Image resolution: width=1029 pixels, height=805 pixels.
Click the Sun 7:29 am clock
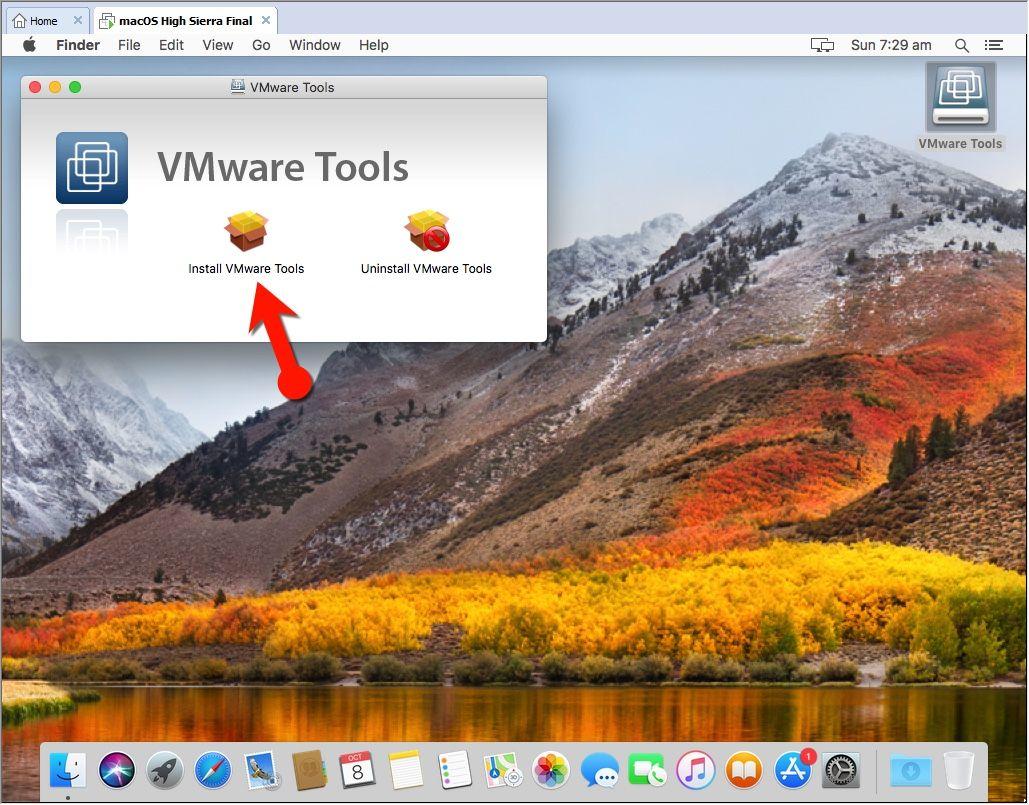[891, 45]
